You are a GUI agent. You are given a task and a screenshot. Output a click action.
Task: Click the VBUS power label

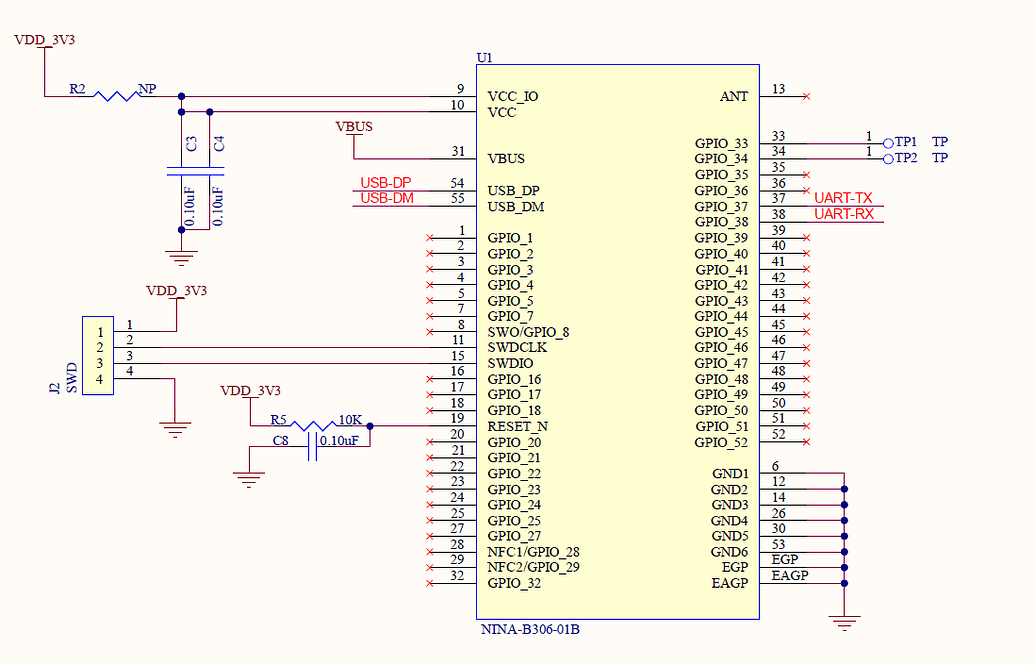click(354, 127)
